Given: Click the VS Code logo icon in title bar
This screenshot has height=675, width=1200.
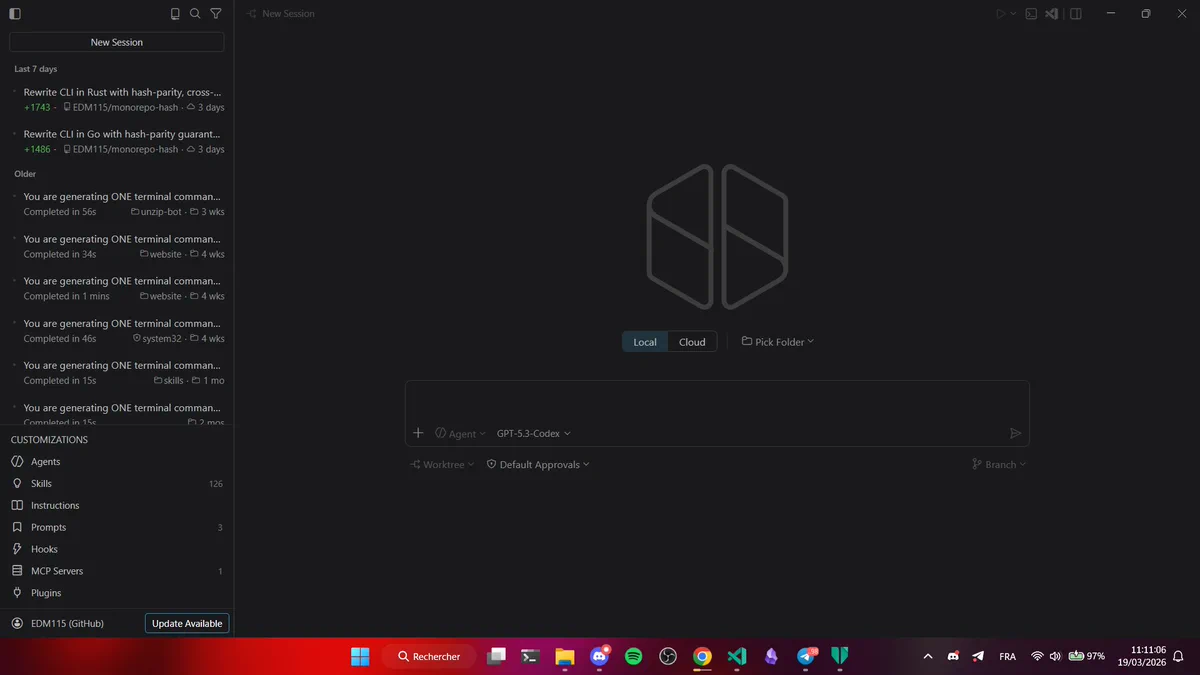Looking at the screenshot, I should click(x=1052, y=14).
